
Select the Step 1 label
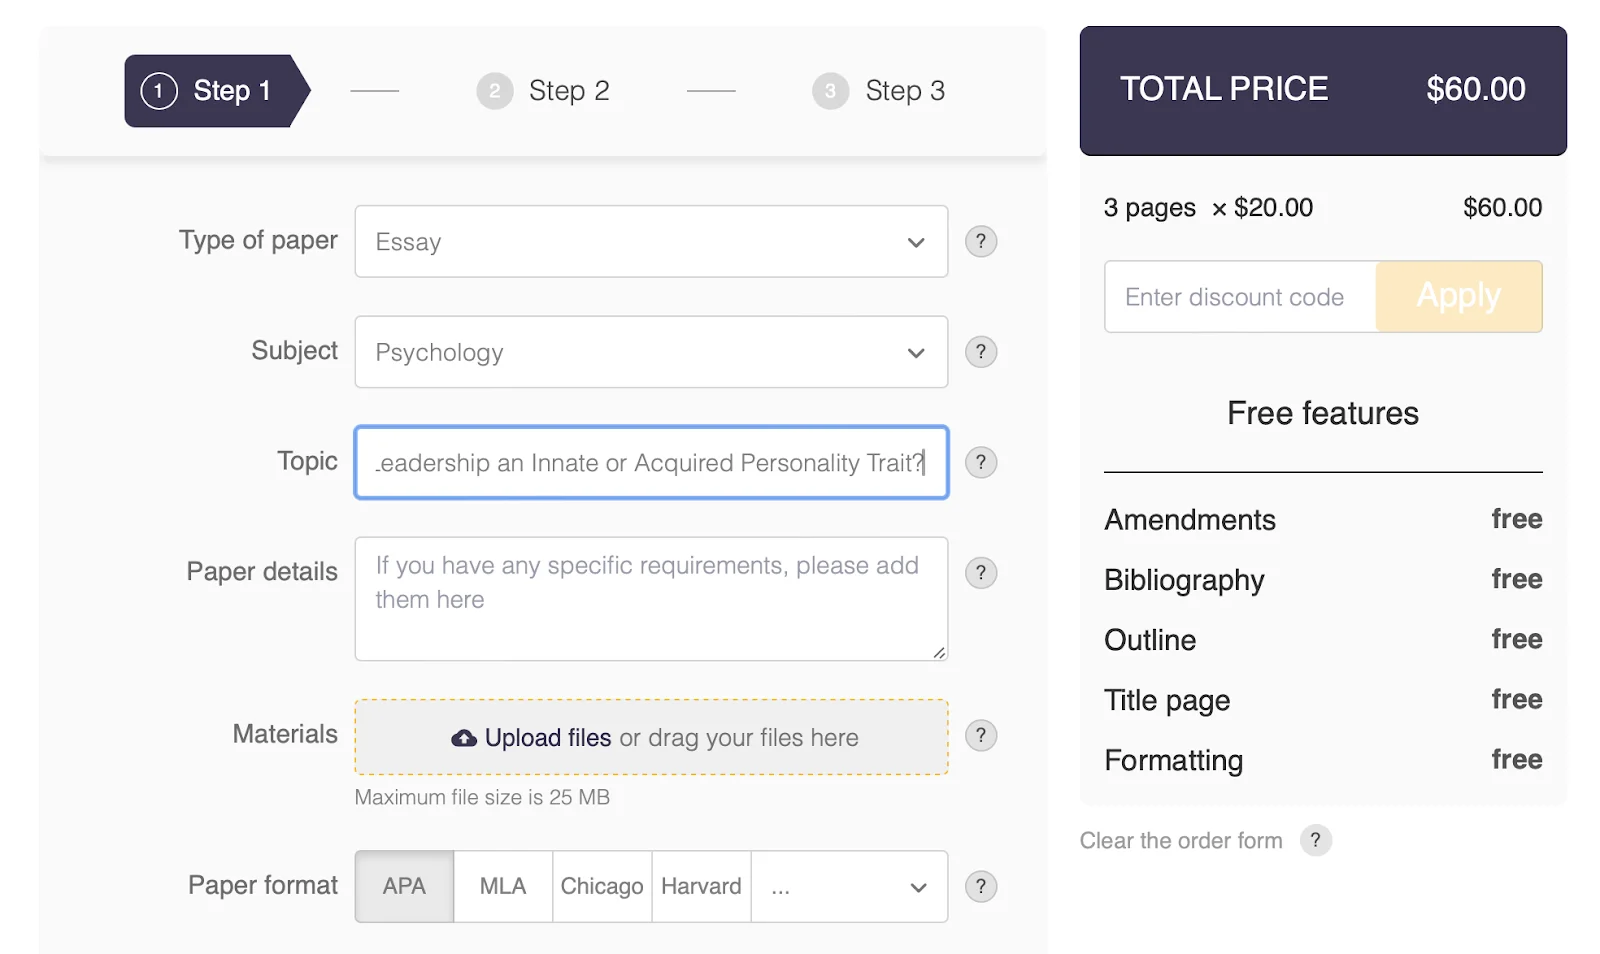click(232, 91)
